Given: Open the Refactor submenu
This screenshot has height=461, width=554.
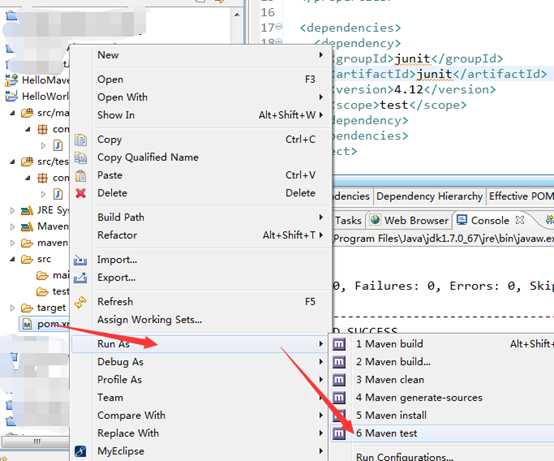Looking at the screenshot, I should tap(201, 235).
